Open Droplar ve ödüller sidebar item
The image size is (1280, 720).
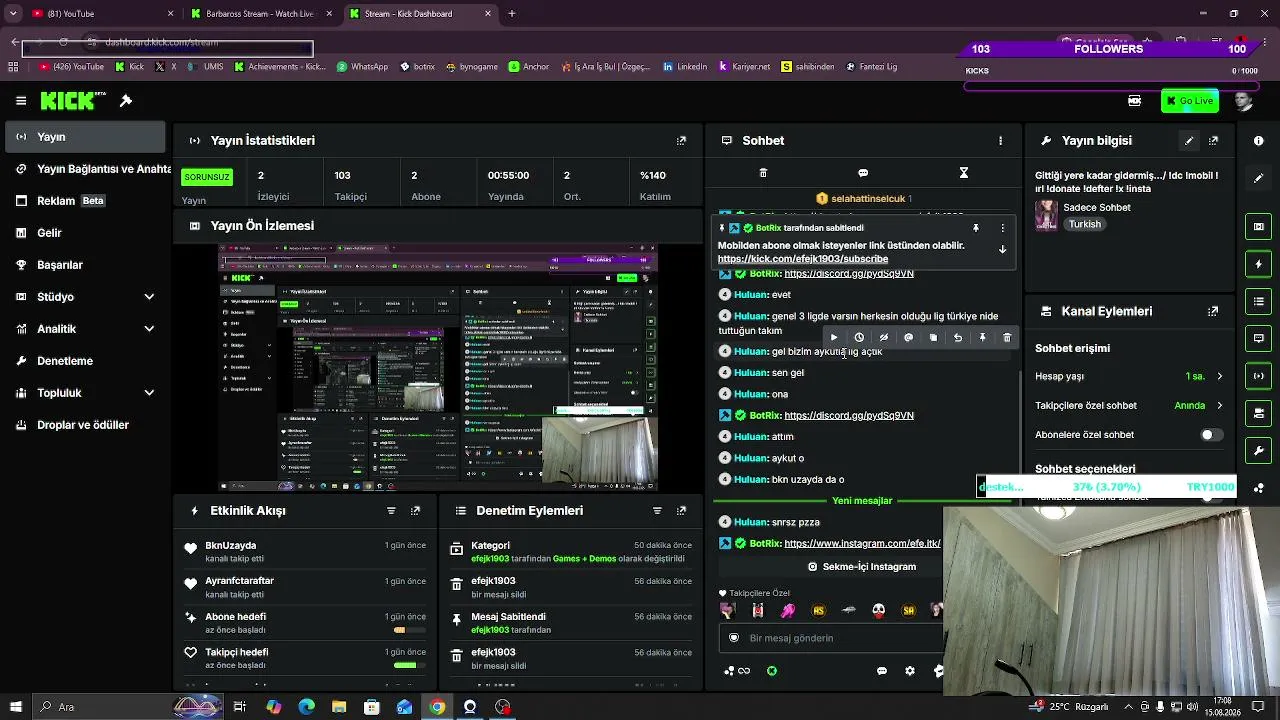(84, 425)
